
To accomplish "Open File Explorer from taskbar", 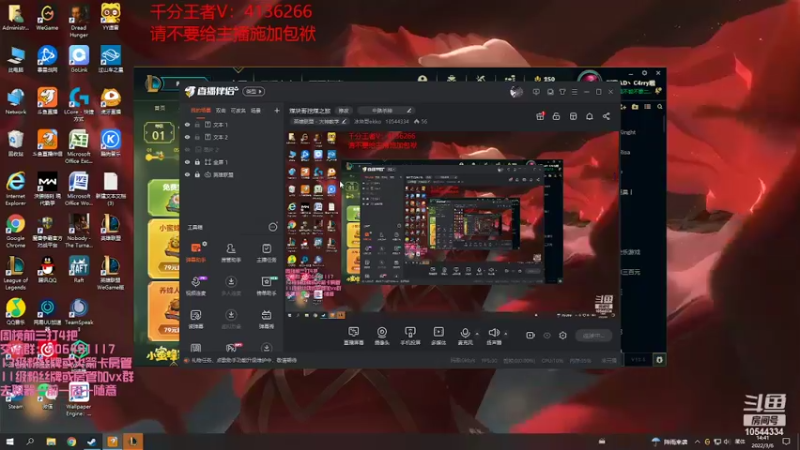I will [x=51, y=441].
